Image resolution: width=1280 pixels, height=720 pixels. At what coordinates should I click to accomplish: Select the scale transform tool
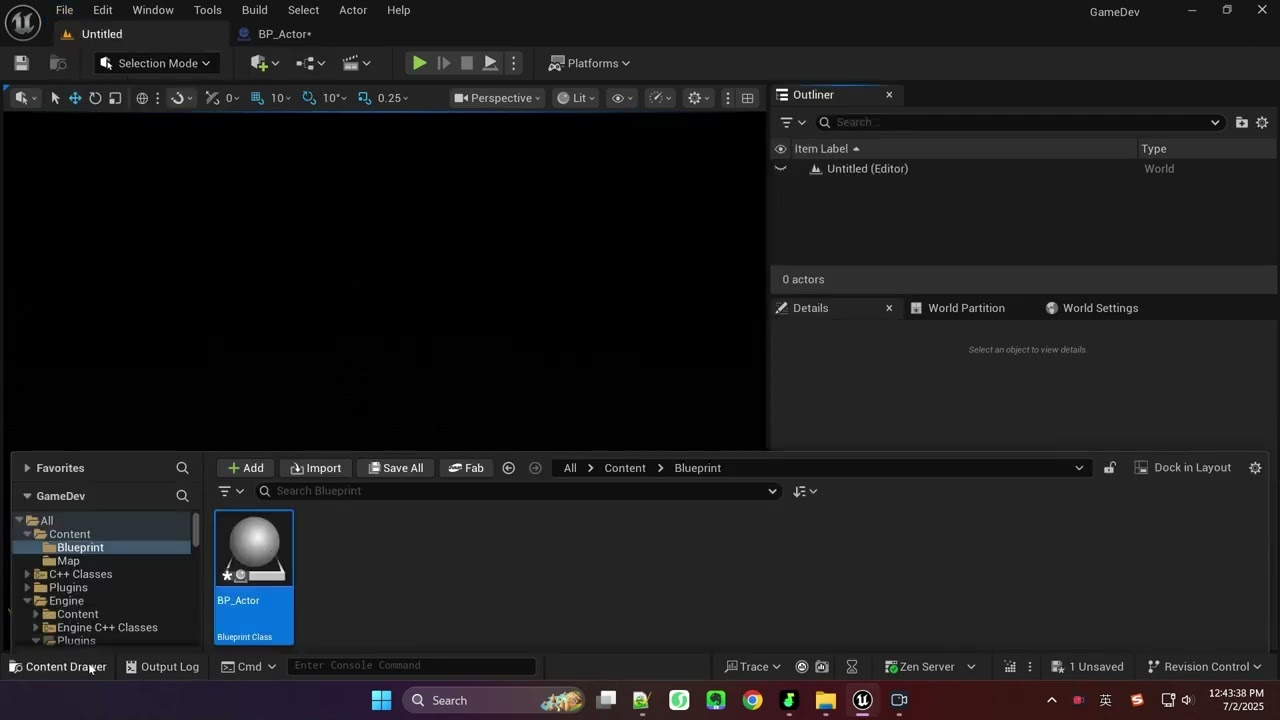click(x=115, y=98)
